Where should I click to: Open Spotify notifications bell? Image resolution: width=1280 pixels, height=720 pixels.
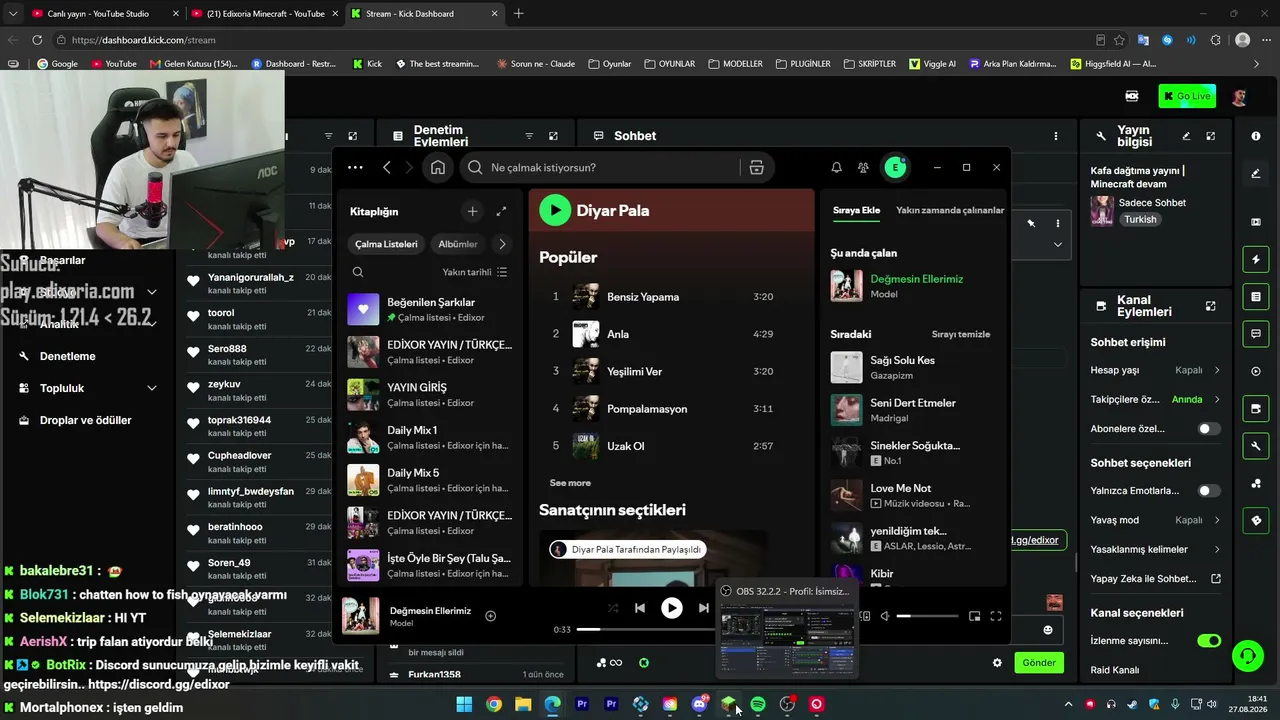point(837,168)
